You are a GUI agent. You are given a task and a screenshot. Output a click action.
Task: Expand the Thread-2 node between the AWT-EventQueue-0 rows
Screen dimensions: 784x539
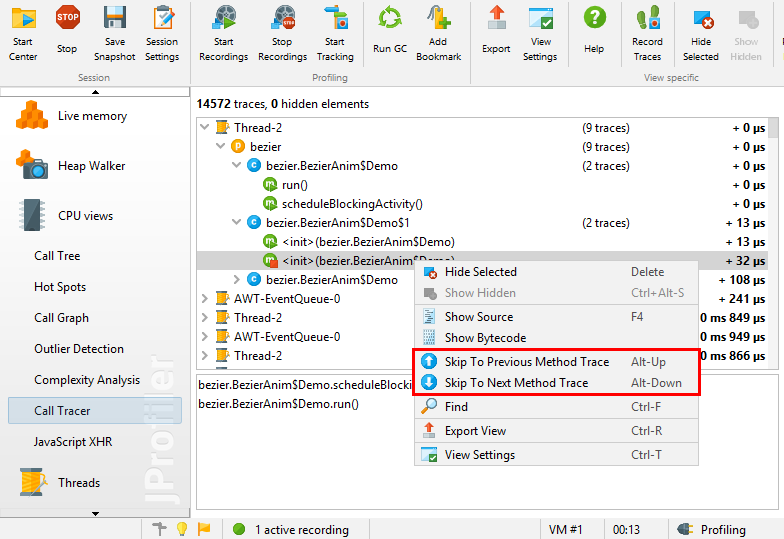204,318
